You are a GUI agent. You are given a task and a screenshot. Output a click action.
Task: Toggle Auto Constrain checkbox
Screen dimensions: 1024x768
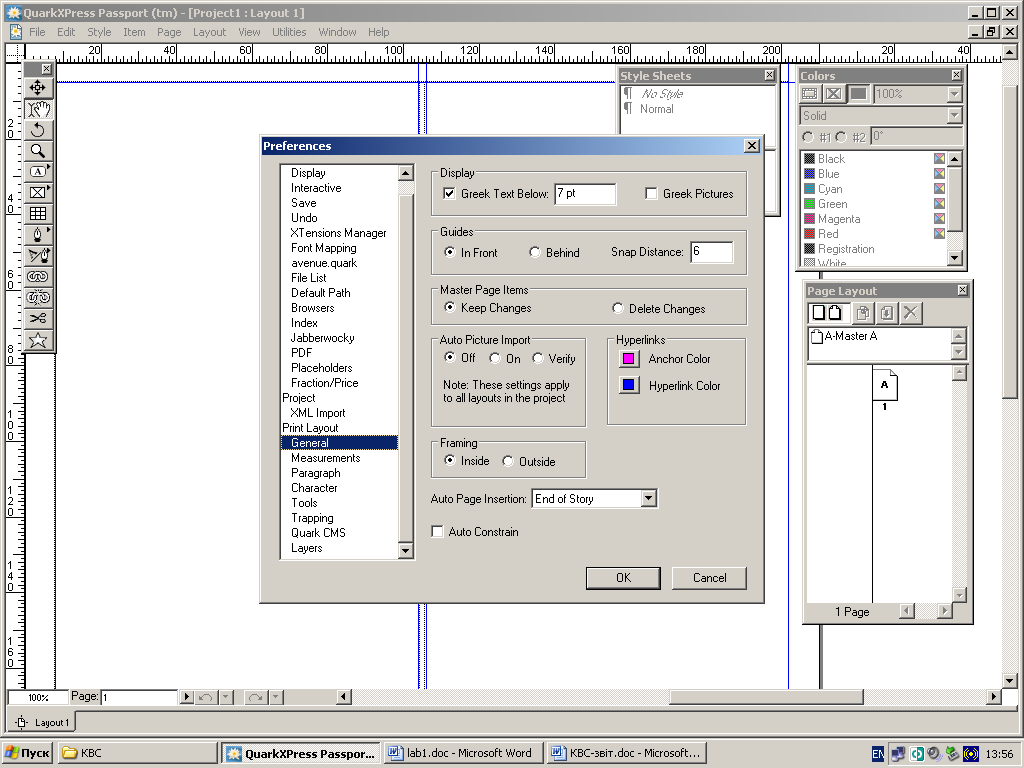(438, 532)
